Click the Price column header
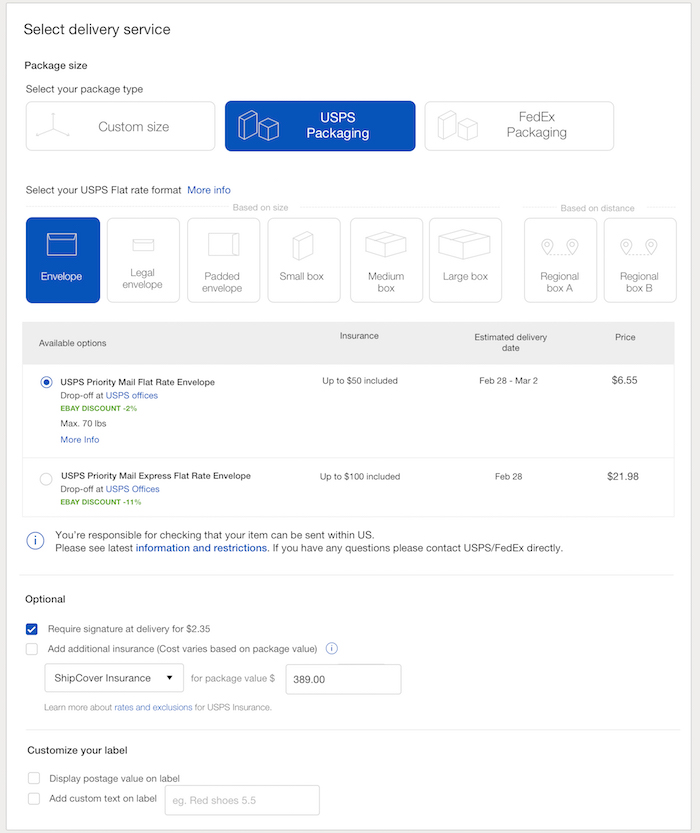This screenshot has height=833, width=700. [625, 337]
